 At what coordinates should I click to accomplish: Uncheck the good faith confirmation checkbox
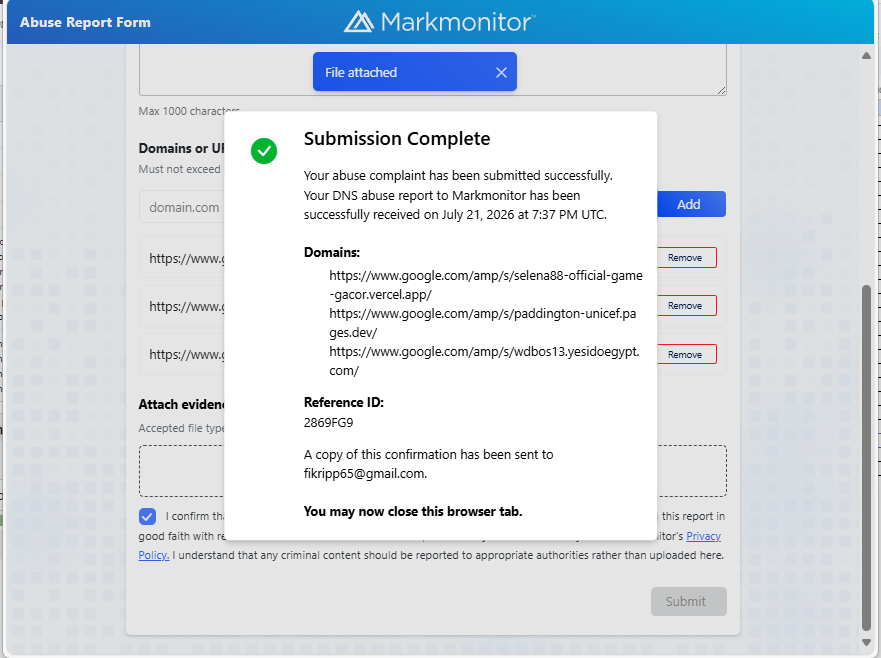[147, 516]
